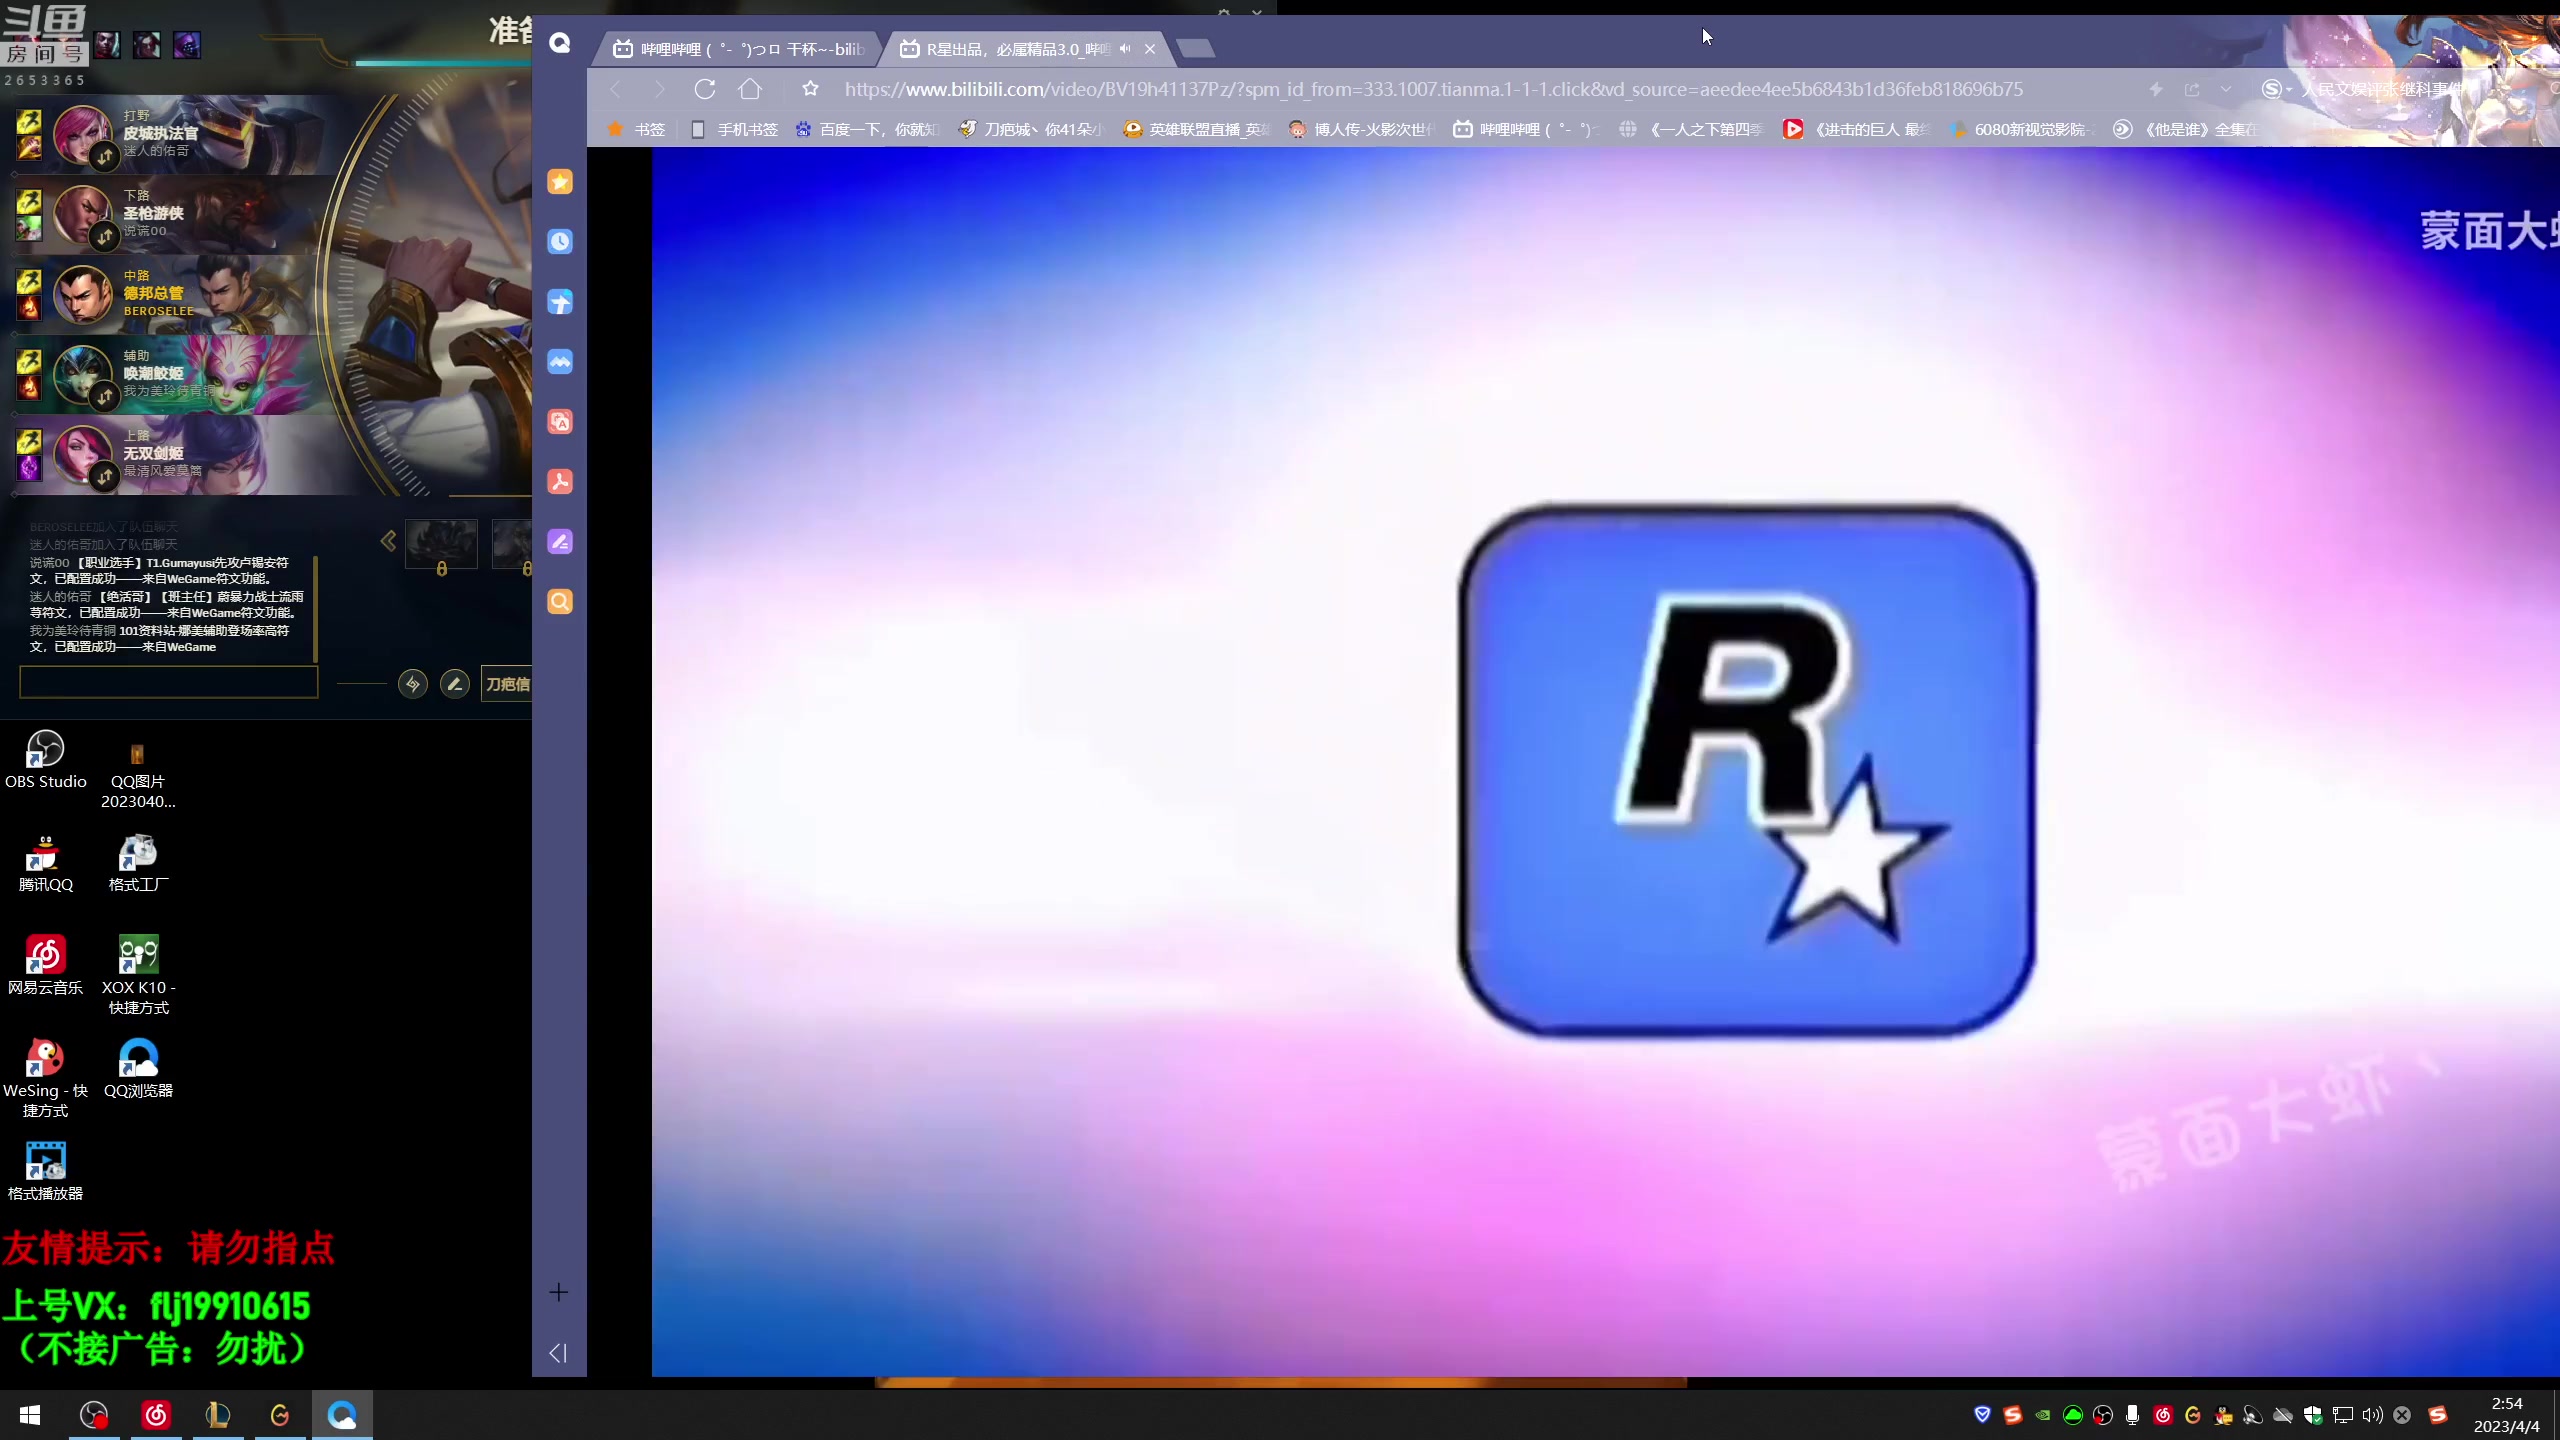Click the left chevron beside skin thumbnails
The image size is (2560, 1440).
pyautogui.click(x=388, y=541)
